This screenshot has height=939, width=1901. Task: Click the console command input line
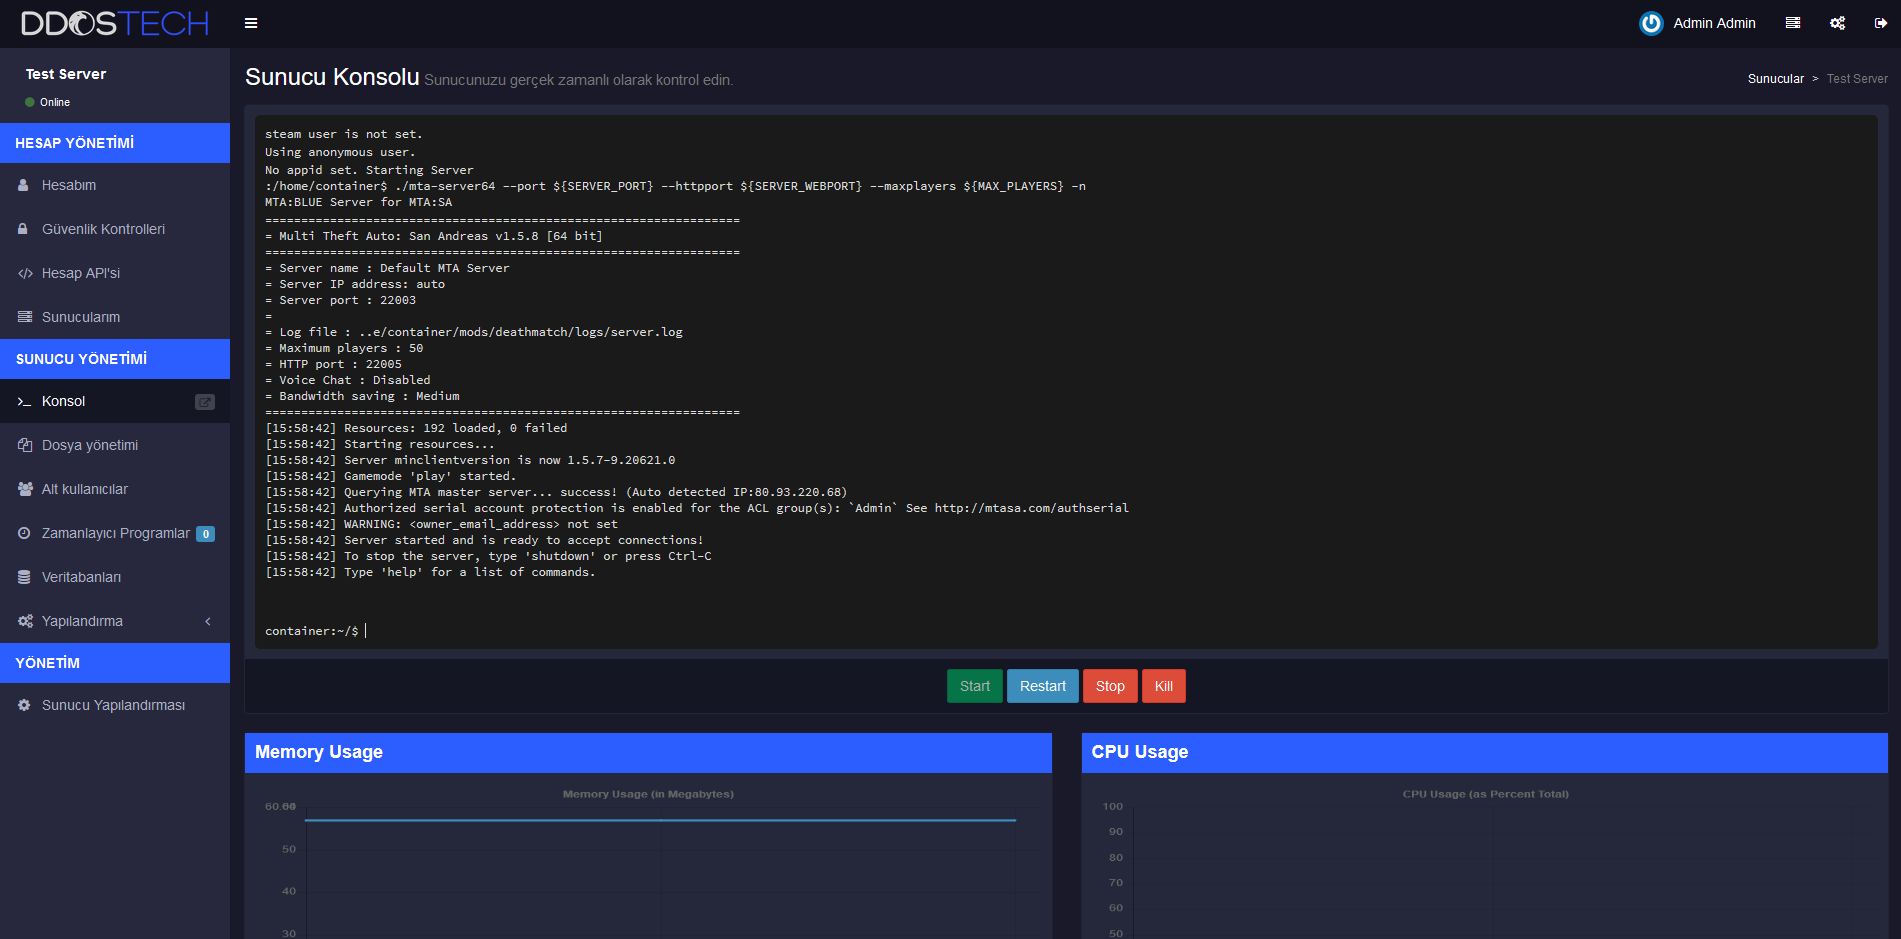click(1066, 631)
